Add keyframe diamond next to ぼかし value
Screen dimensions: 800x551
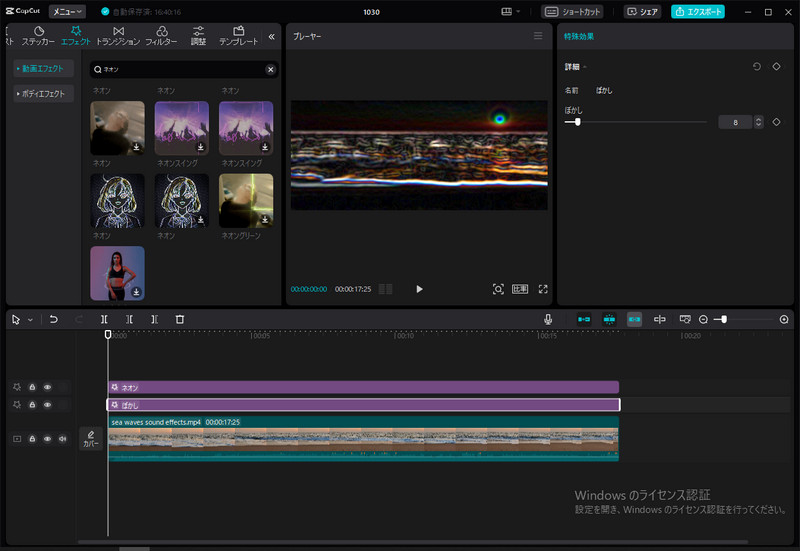pos(777,122)
